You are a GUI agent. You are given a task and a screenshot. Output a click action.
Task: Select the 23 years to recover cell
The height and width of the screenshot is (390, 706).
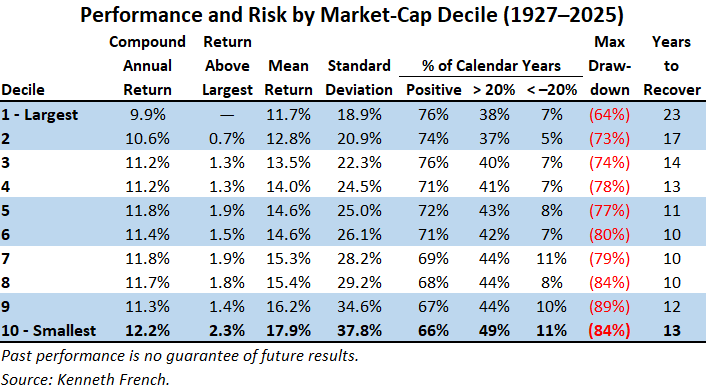pyautogui.click(x=672, y=114)
